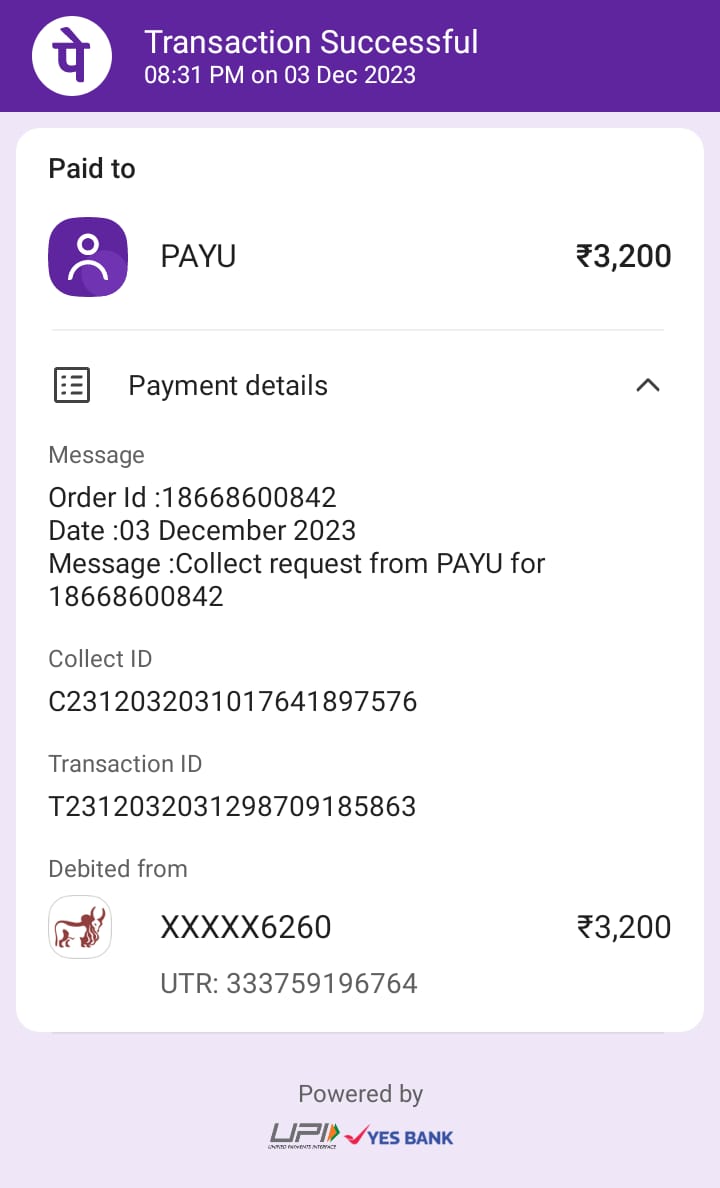Tap the Order Id message line

pos(192,497)
